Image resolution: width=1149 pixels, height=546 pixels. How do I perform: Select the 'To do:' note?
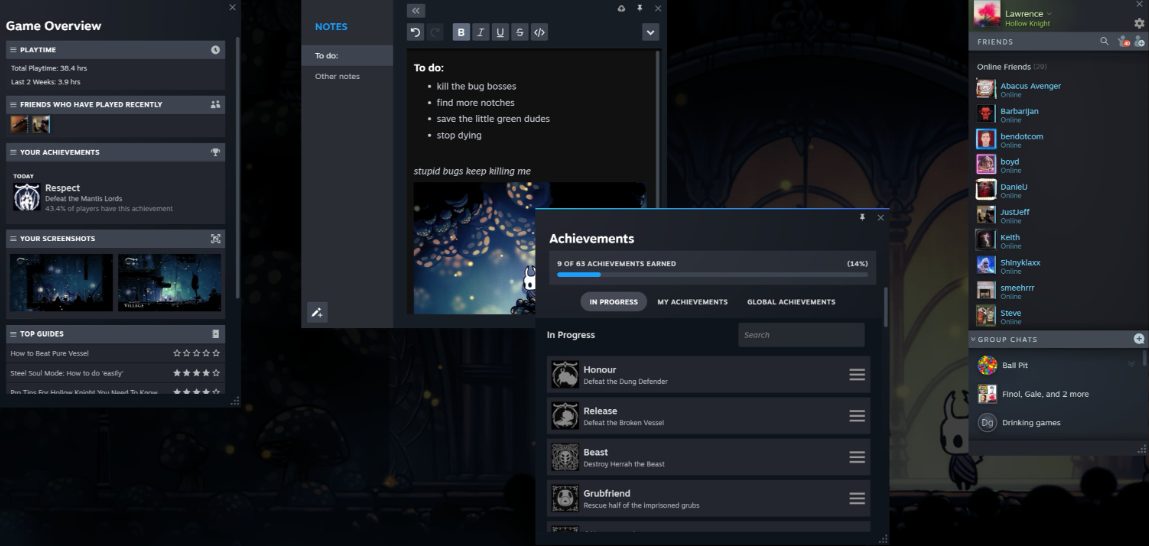pos(347,56)
